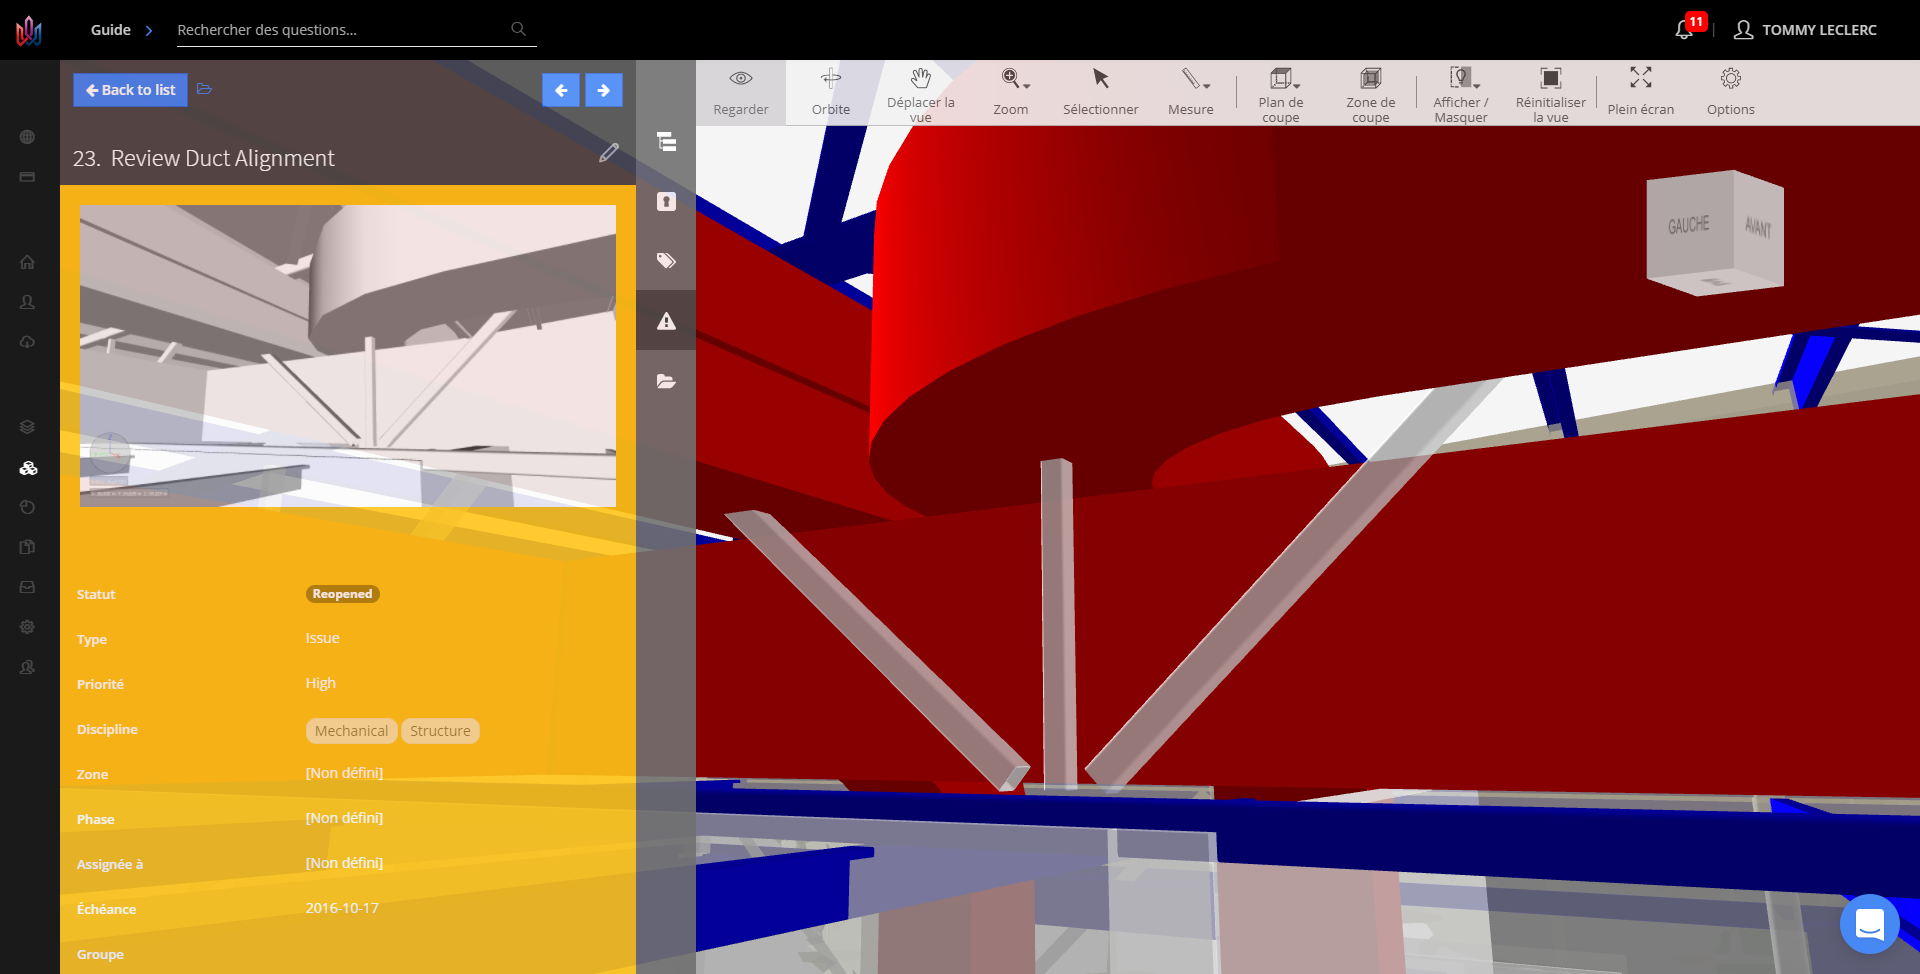Activate the Zone de coupe tool
Image resolution: width=1920 pixels, height=974 pixels.
(x=1371, y=93)
